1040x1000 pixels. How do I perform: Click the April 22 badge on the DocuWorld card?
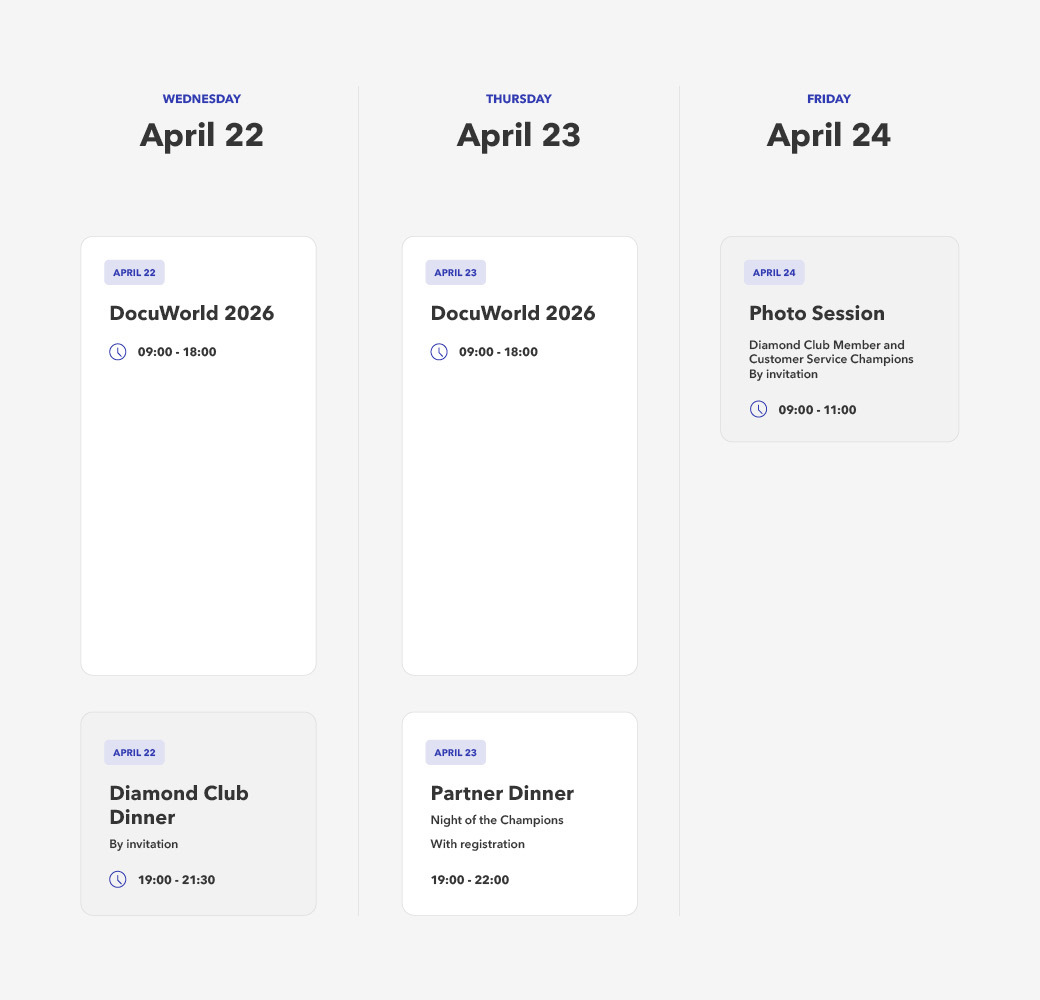tap(134, 273)
